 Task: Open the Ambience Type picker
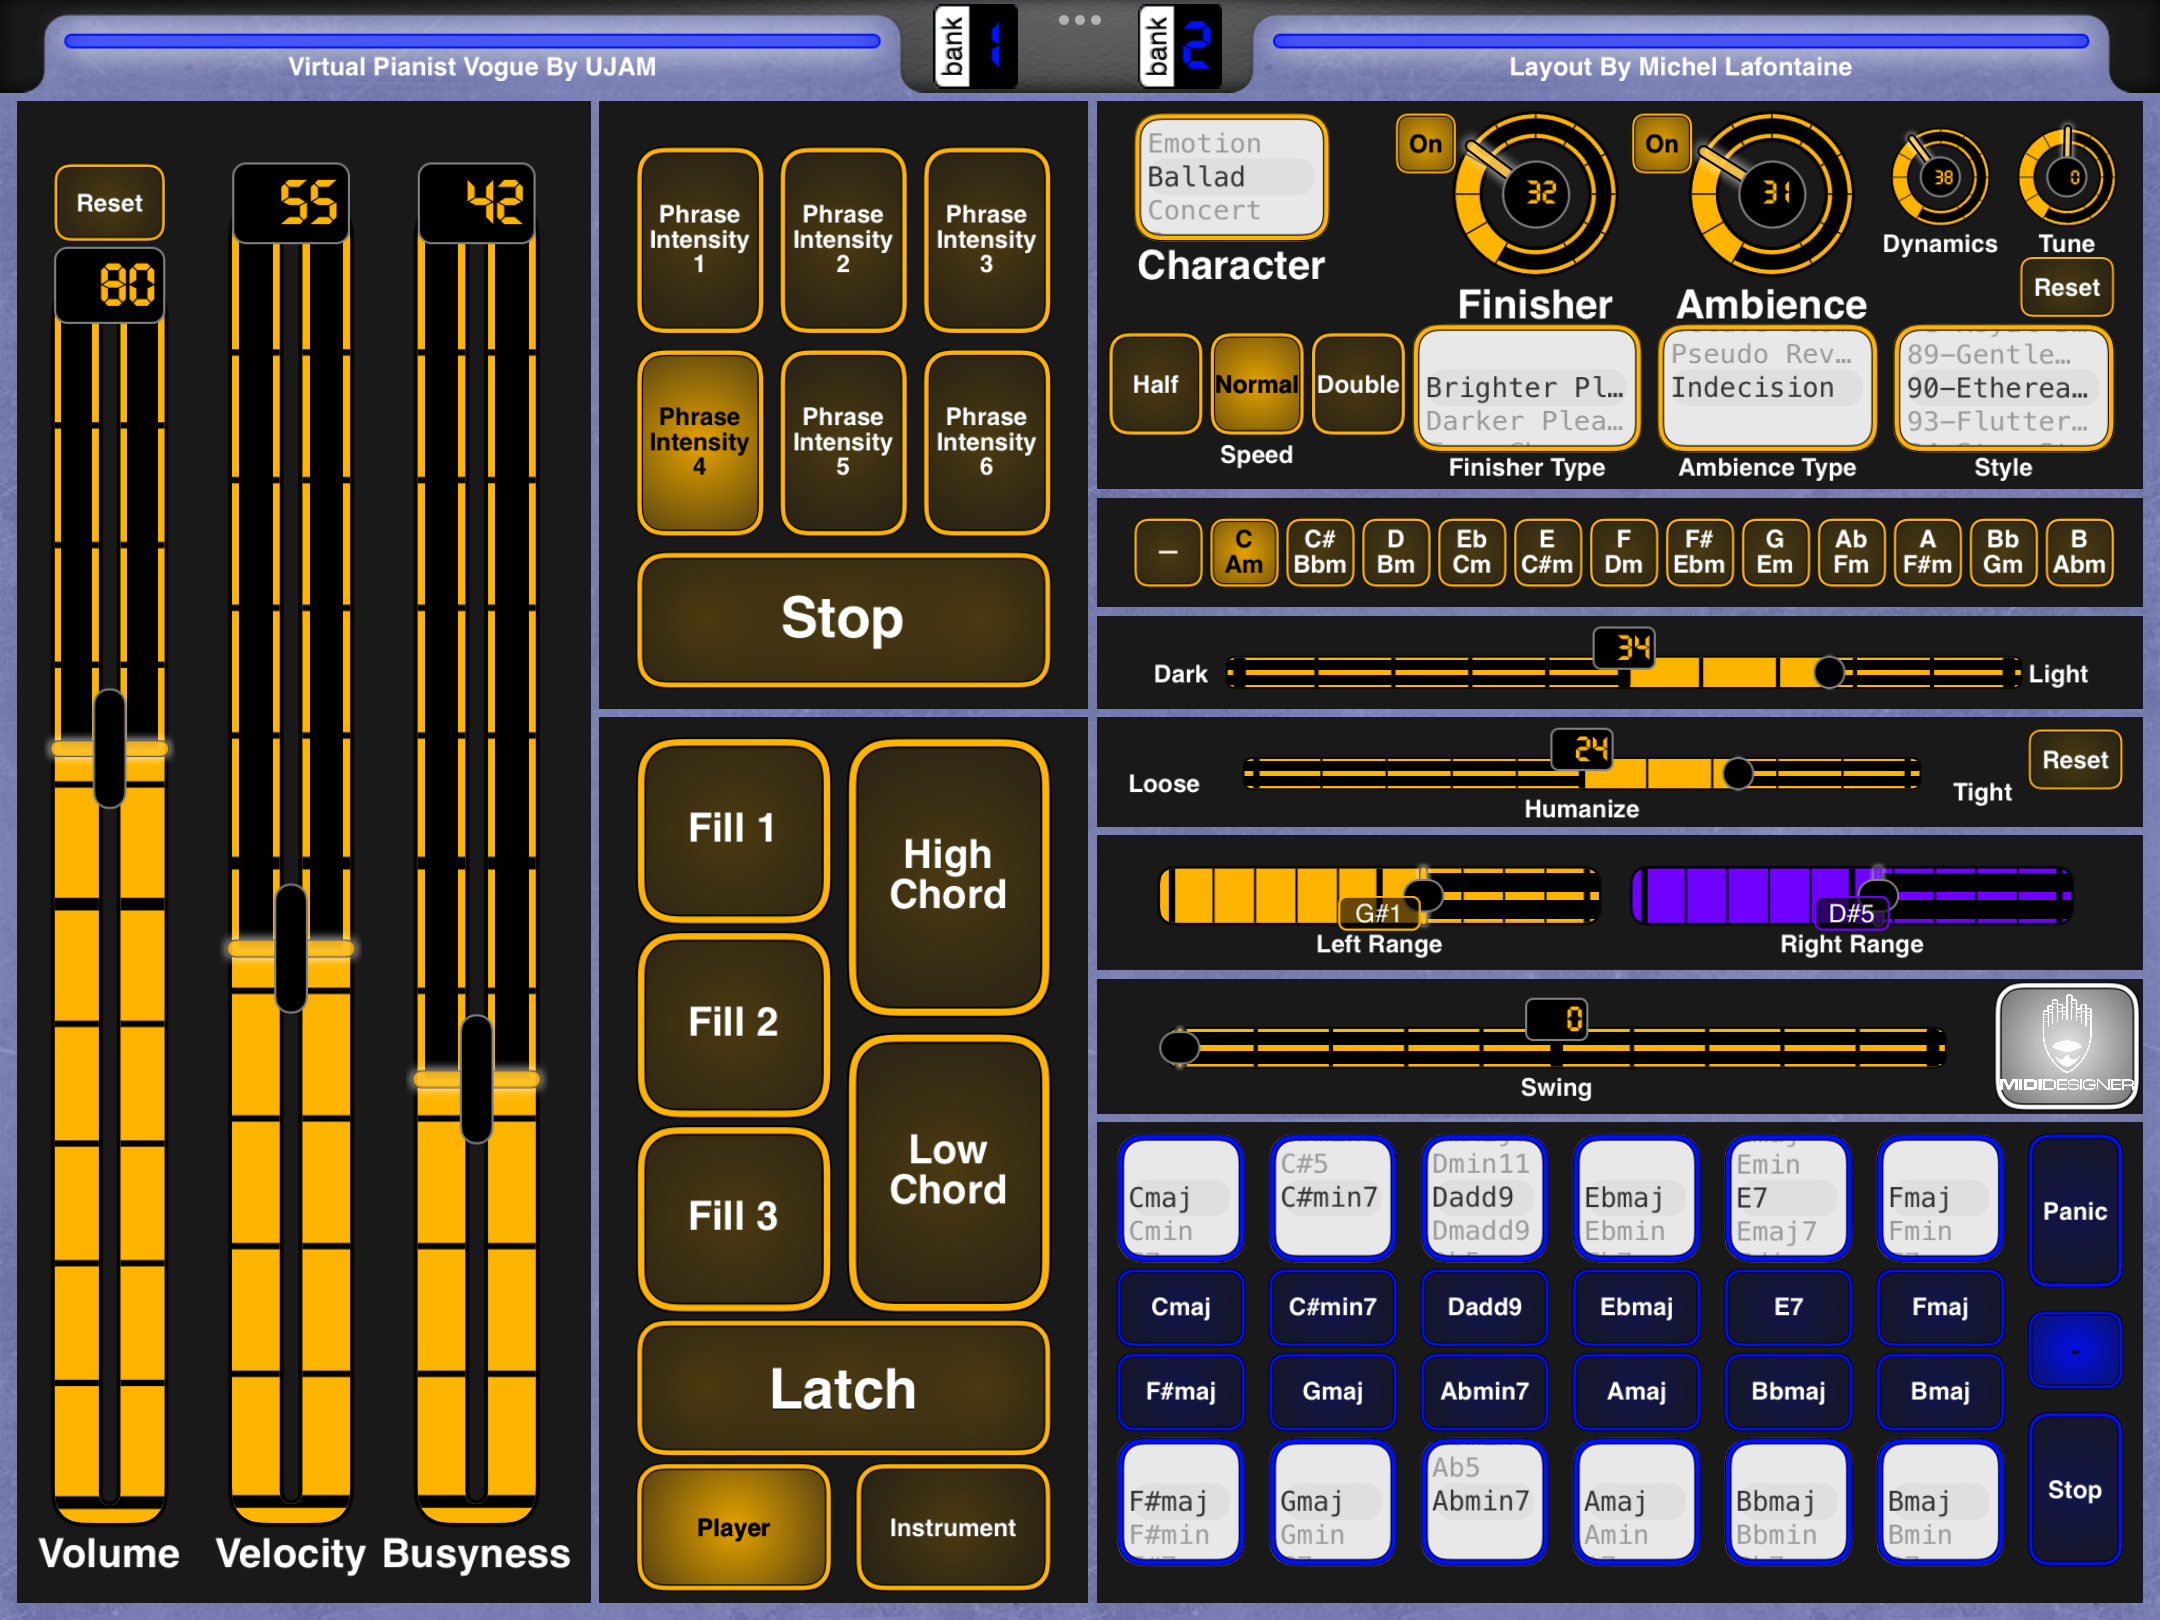tap(1767, 388)
